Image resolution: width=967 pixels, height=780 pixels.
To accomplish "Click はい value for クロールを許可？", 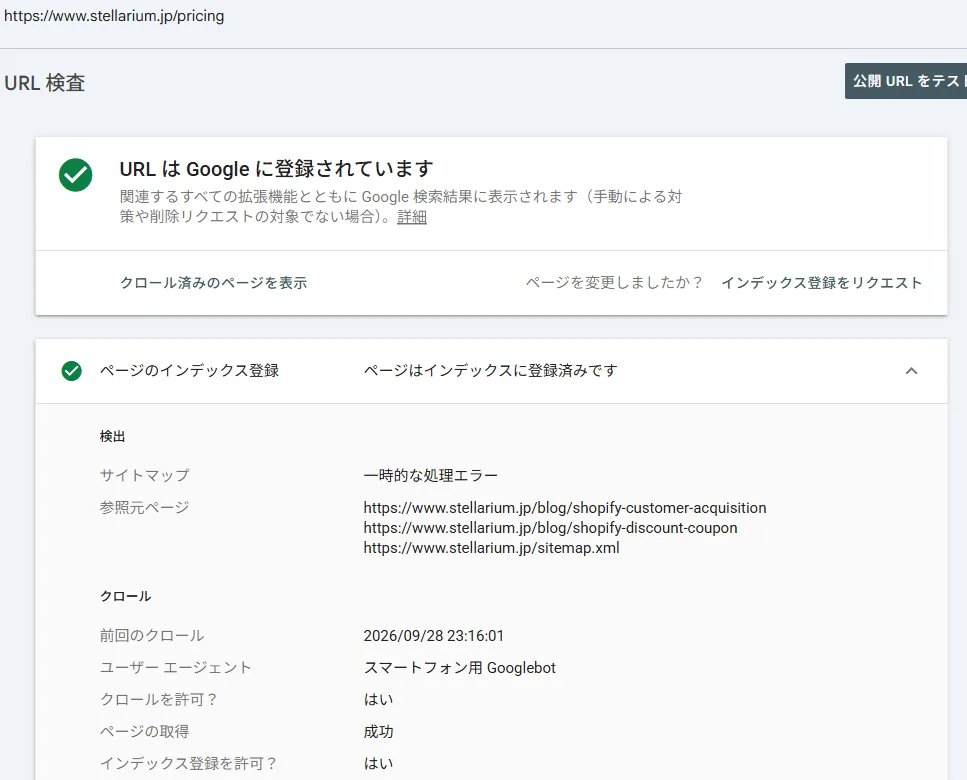I will point(378,699).
